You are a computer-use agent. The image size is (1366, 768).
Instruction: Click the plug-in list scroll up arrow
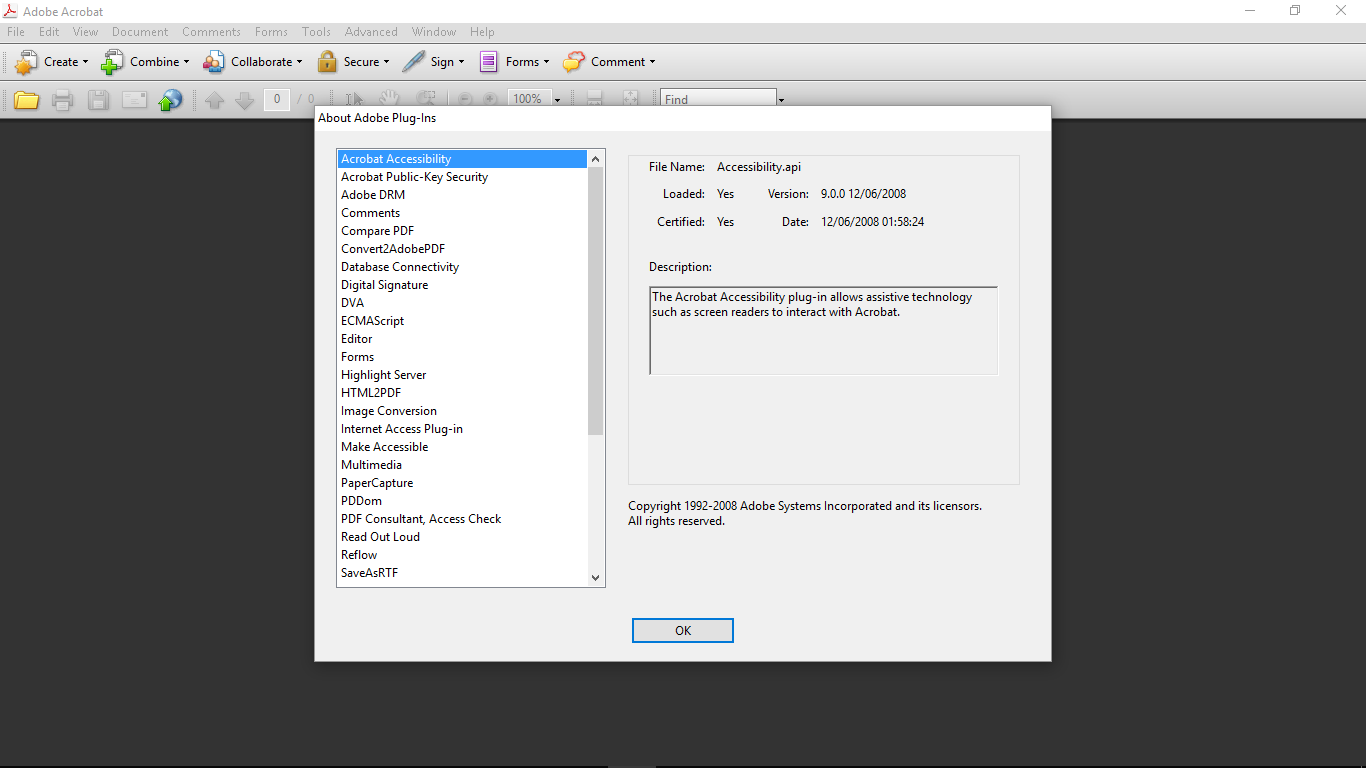(x=596, y=158)
